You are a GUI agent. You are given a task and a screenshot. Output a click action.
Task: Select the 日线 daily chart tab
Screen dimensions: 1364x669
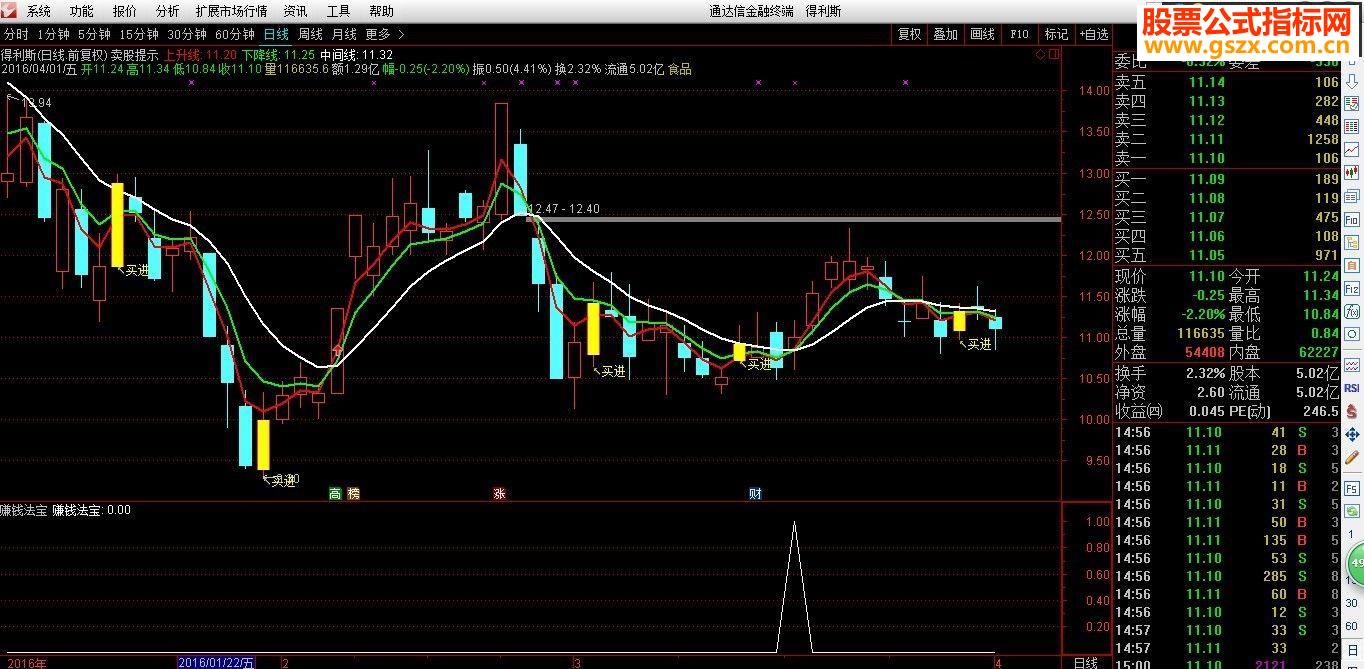coord(275,34)
